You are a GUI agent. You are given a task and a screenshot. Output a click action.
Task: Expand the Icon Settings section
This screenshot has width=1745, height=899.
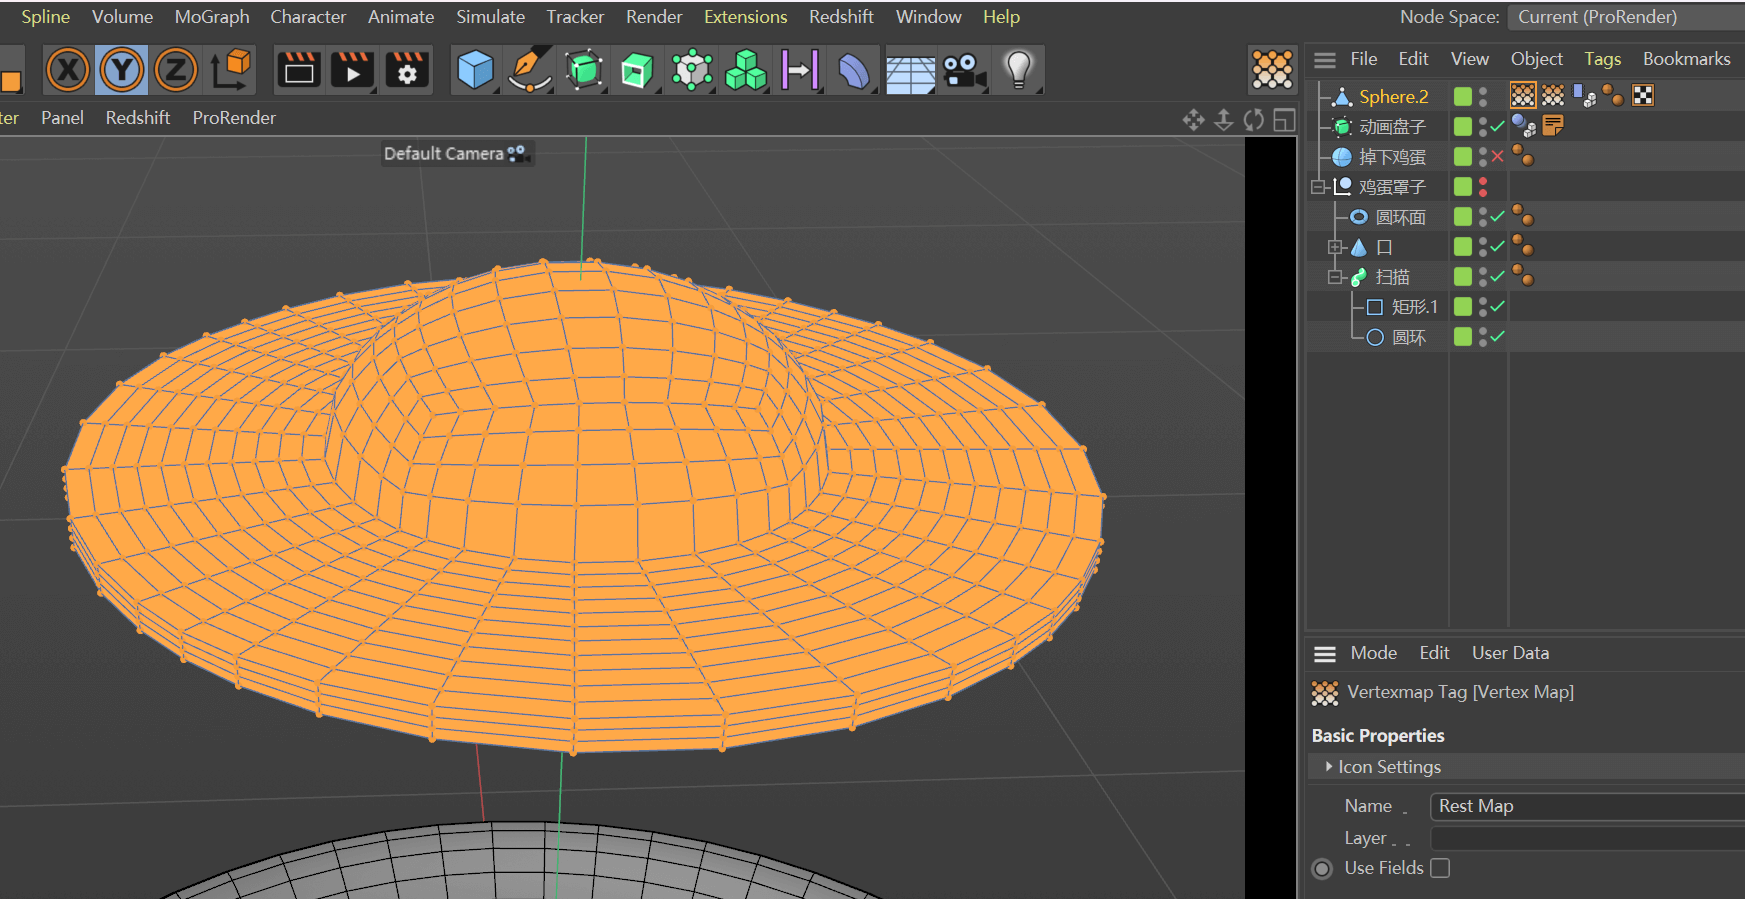pyautogui.click(x=1329, y=766)
